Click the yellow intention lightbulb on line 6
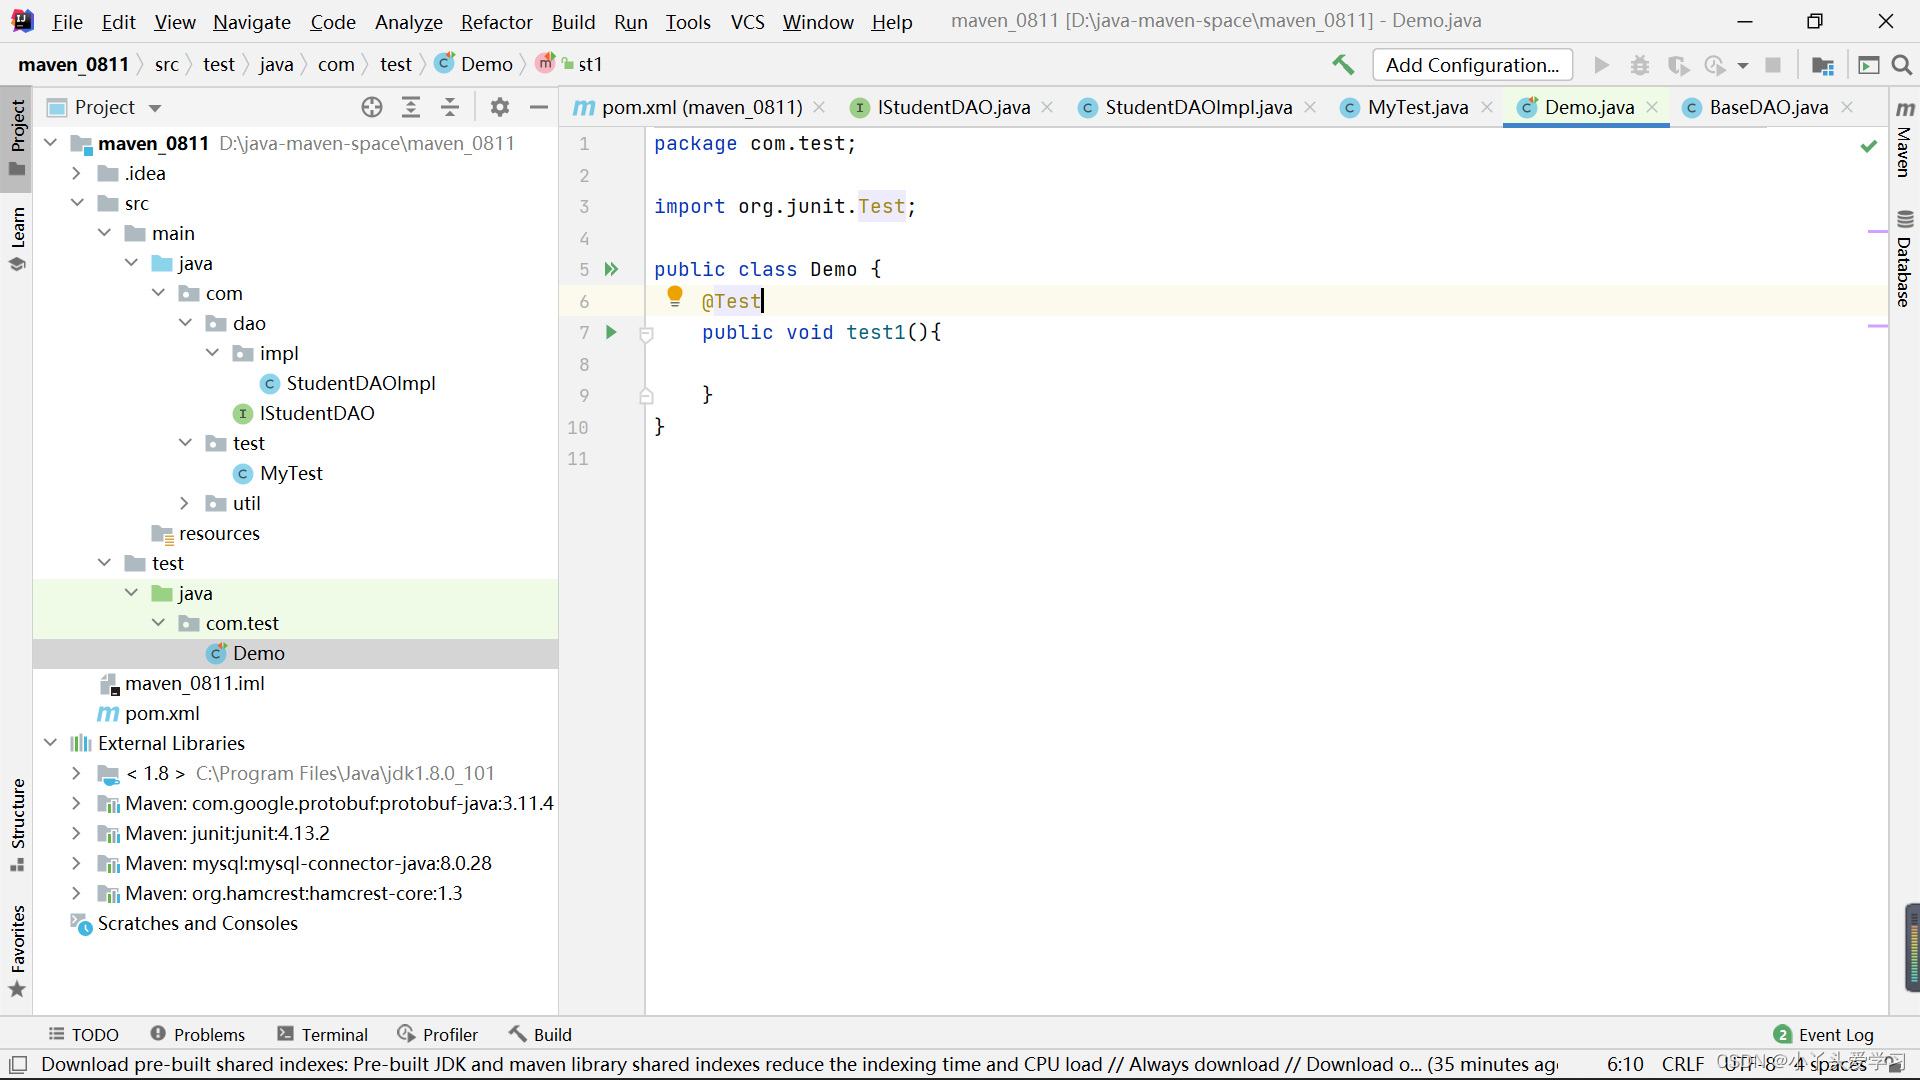 [675, 297]
